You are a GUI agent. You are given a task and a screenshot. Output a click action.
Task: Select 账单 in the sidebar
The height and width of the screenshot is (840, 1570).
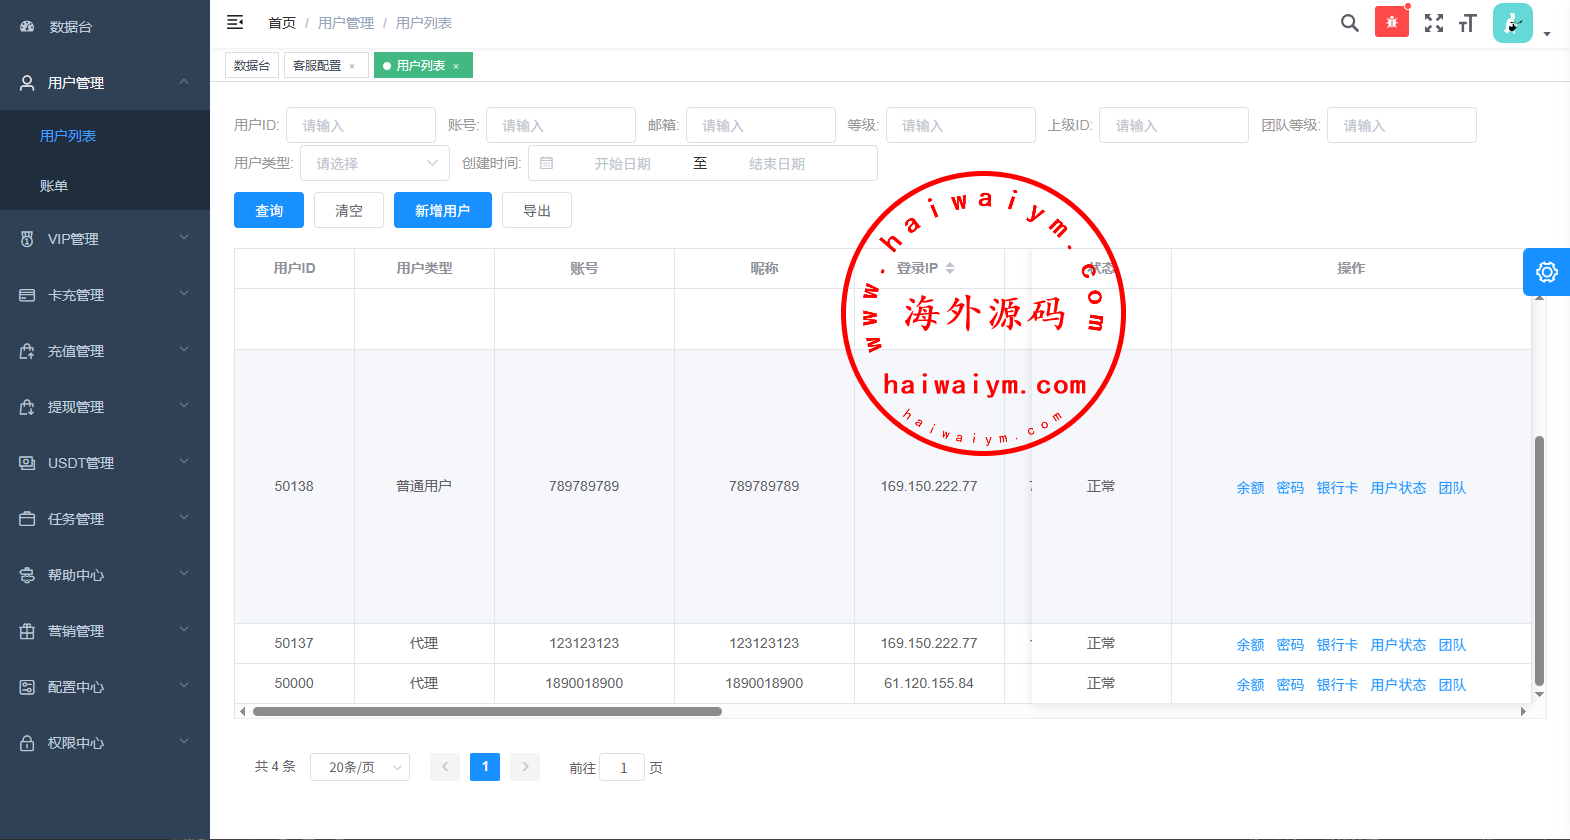(x=54, y=186)
